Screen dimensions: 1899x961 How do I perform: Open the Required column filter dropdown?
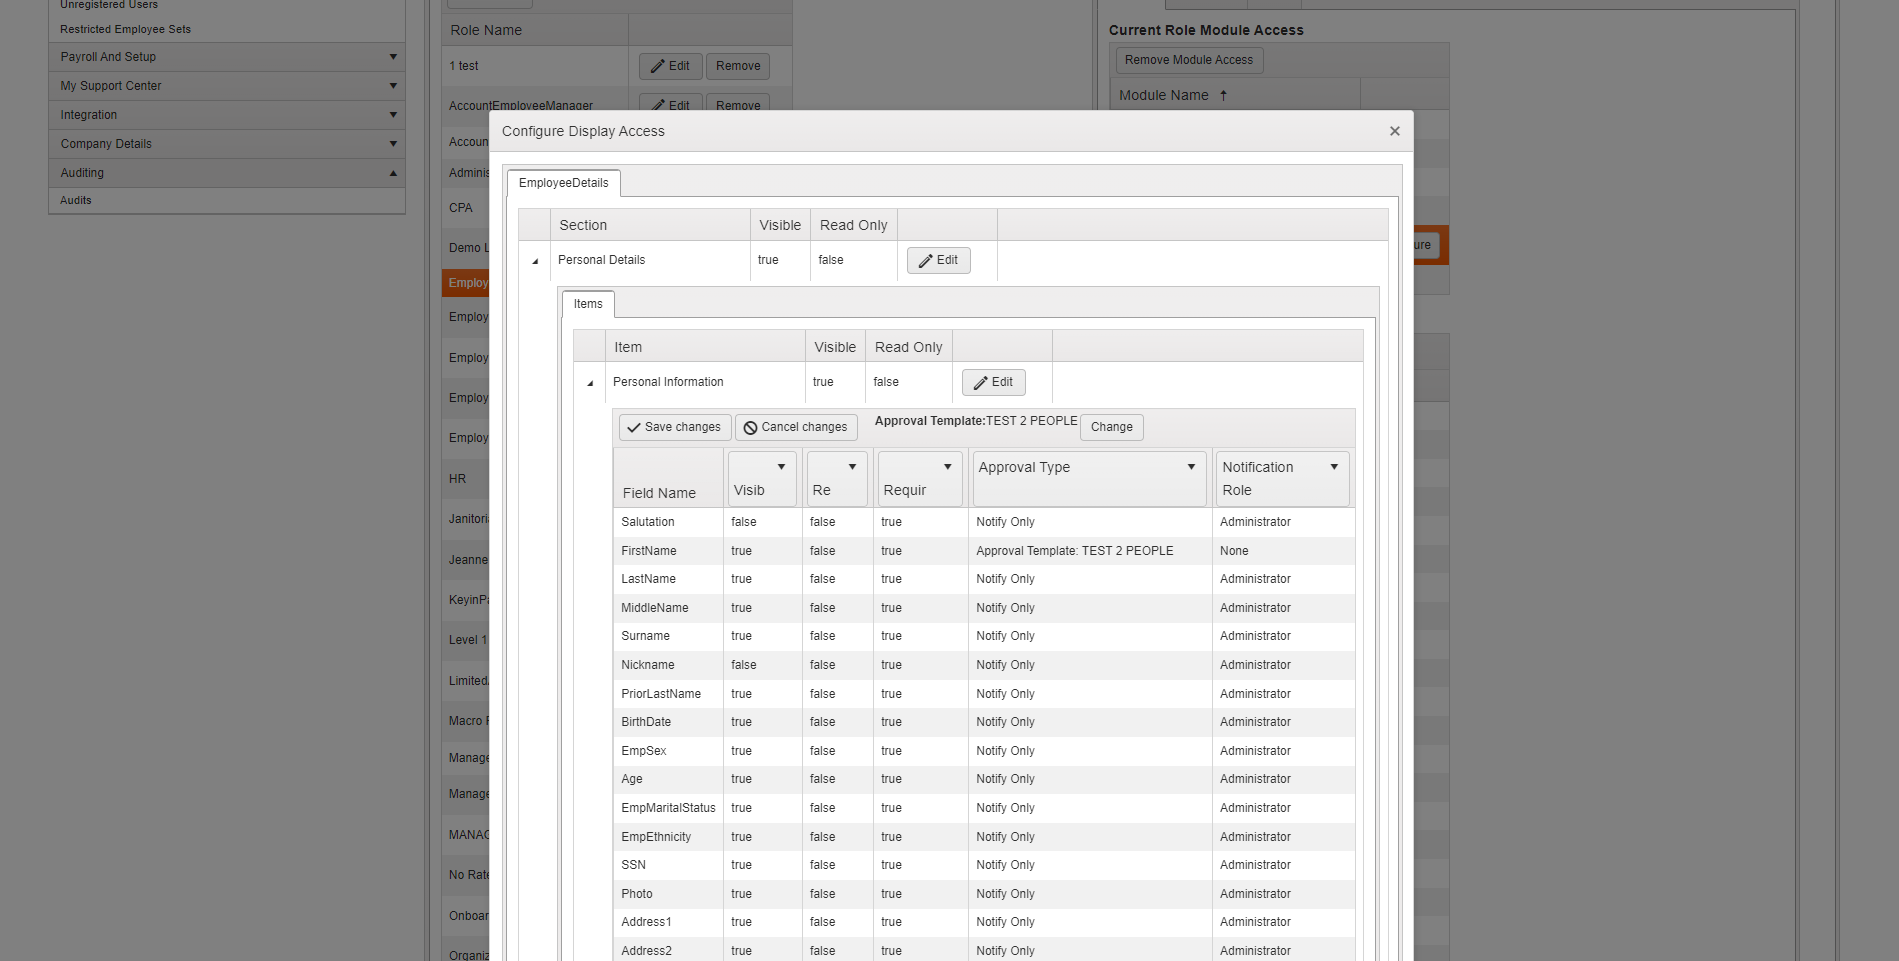pos(947,467)
